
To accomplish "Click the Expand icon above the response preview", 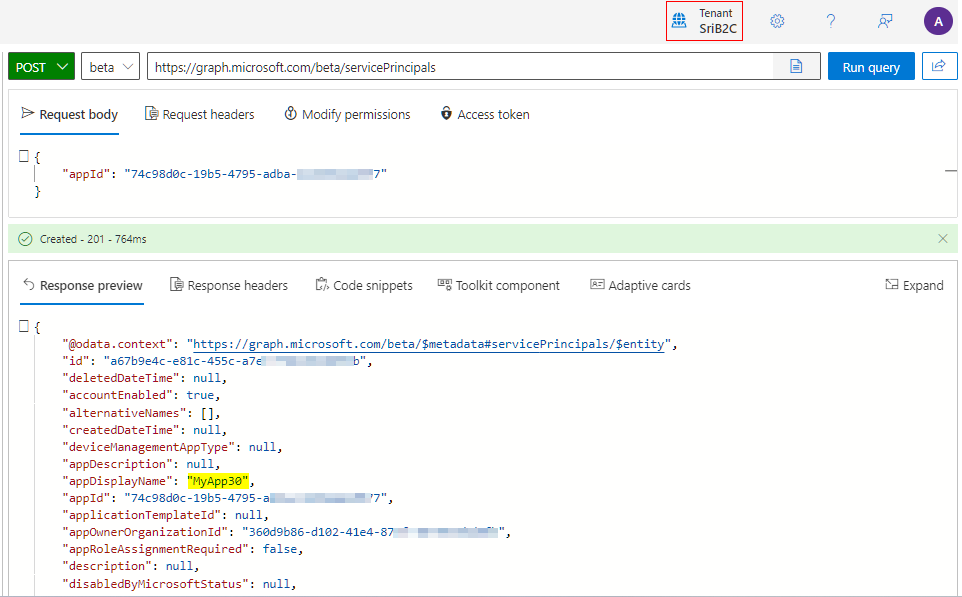I will point(913,285).
